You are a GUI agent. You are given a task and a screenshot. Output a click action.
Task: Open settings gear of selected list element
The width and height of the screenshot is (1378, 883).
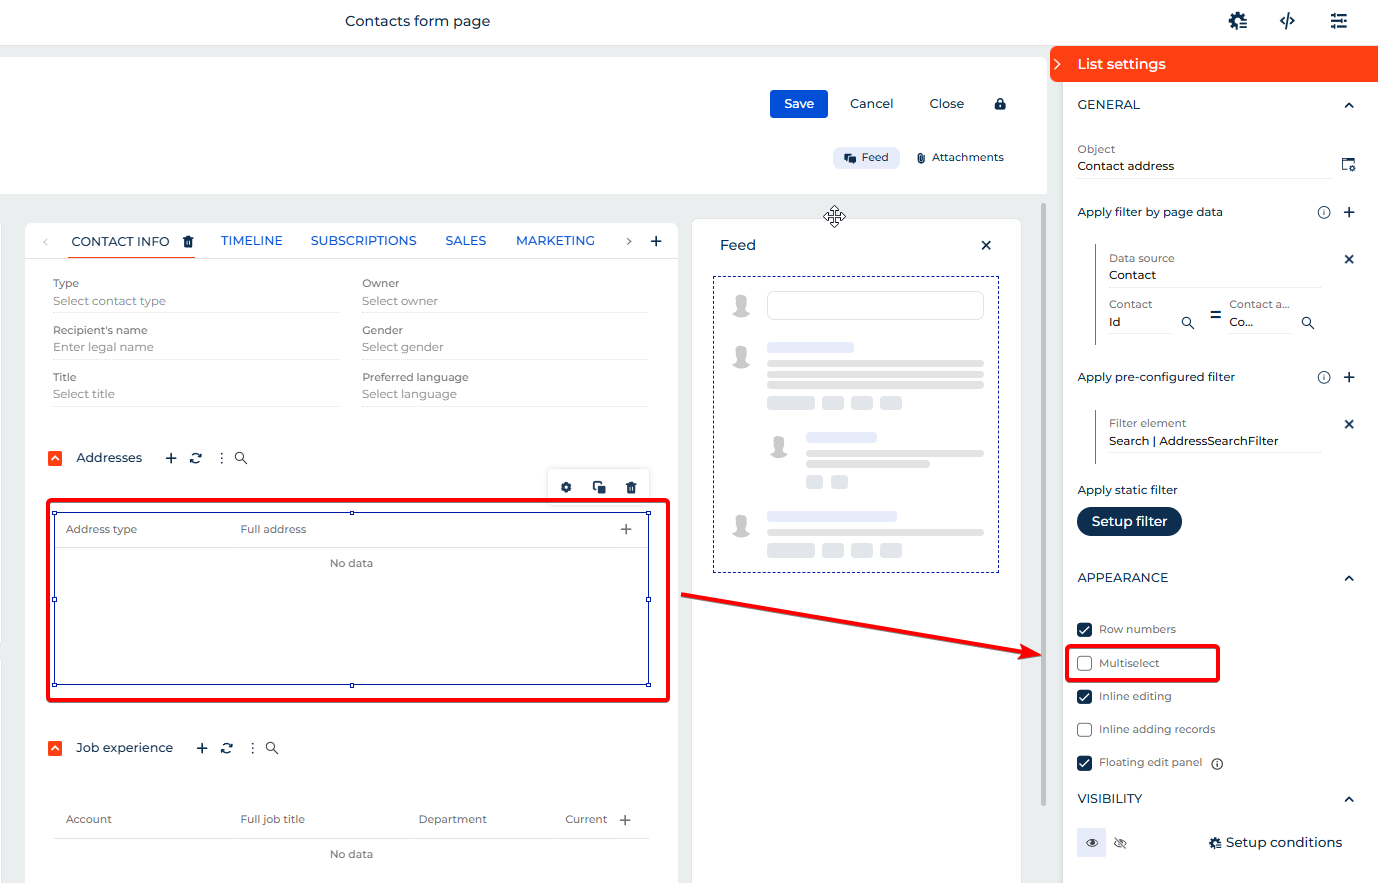tap(566, 487)
